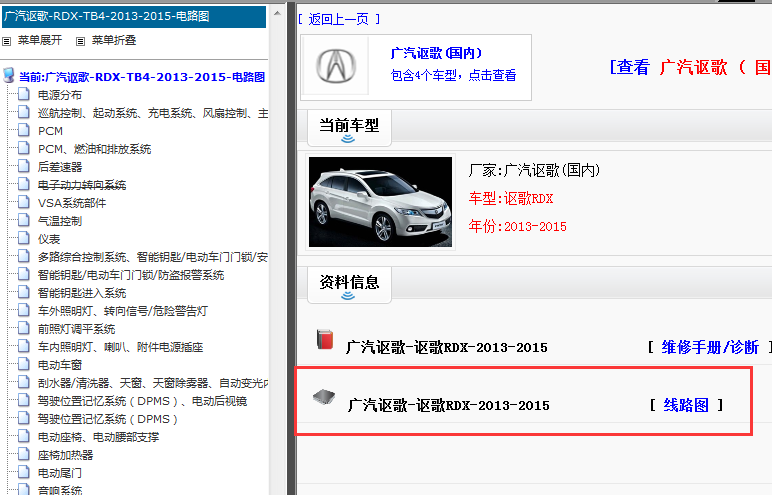
Task: Click the gray chip icon for 线路图
Action: pos(324,397)
